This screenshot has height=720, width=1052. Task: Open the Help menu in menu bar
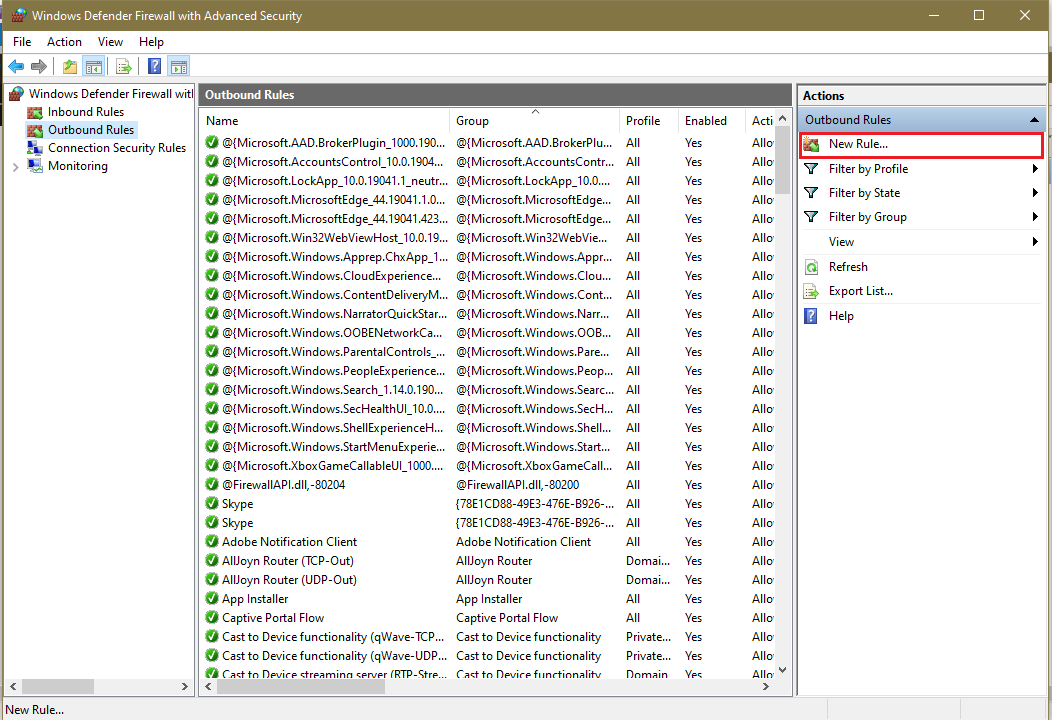(151, 42)
